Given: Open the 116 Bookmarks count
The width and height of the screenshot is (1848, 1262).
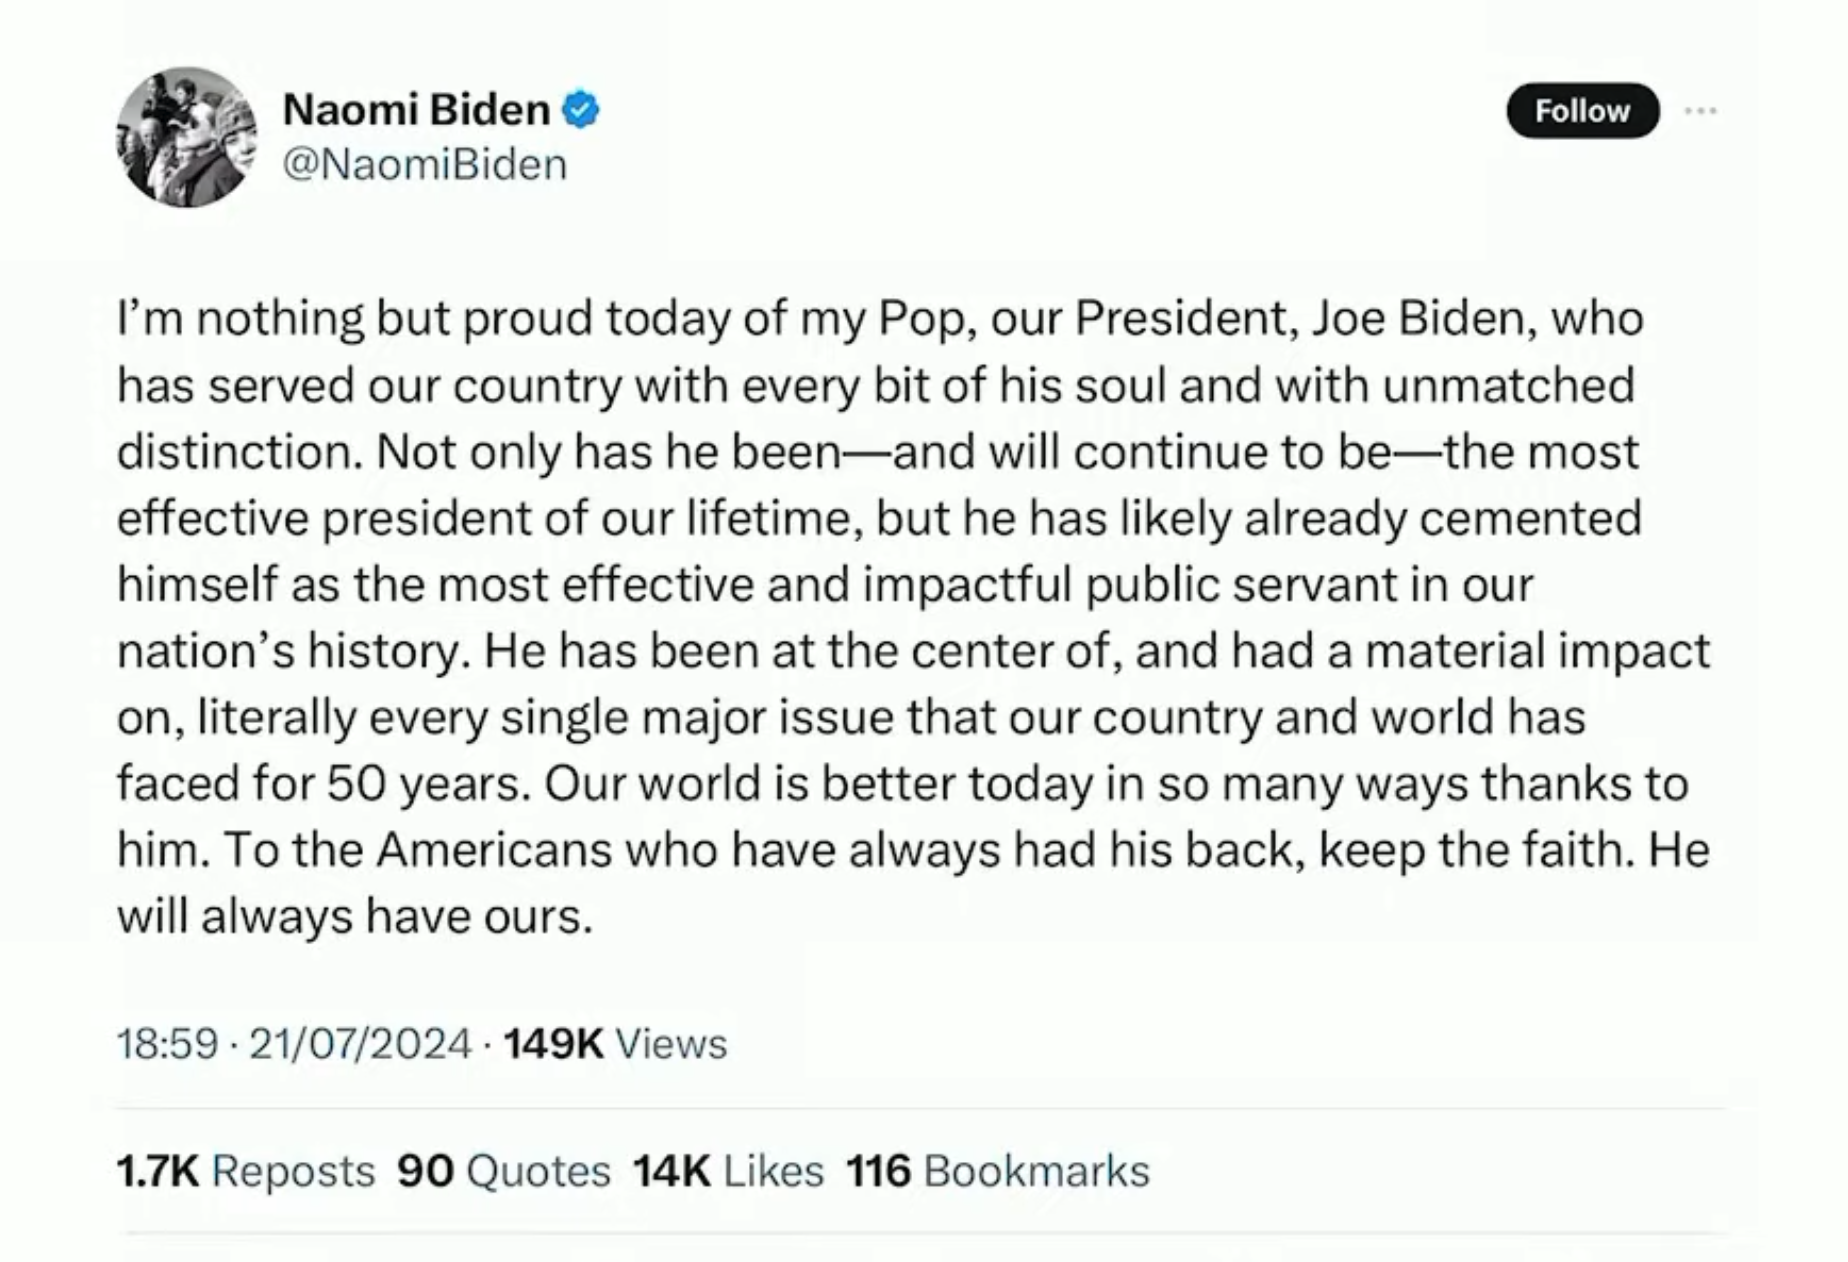Looking at the screenshot, I should pyautogui.click(x=998, y=1171).
